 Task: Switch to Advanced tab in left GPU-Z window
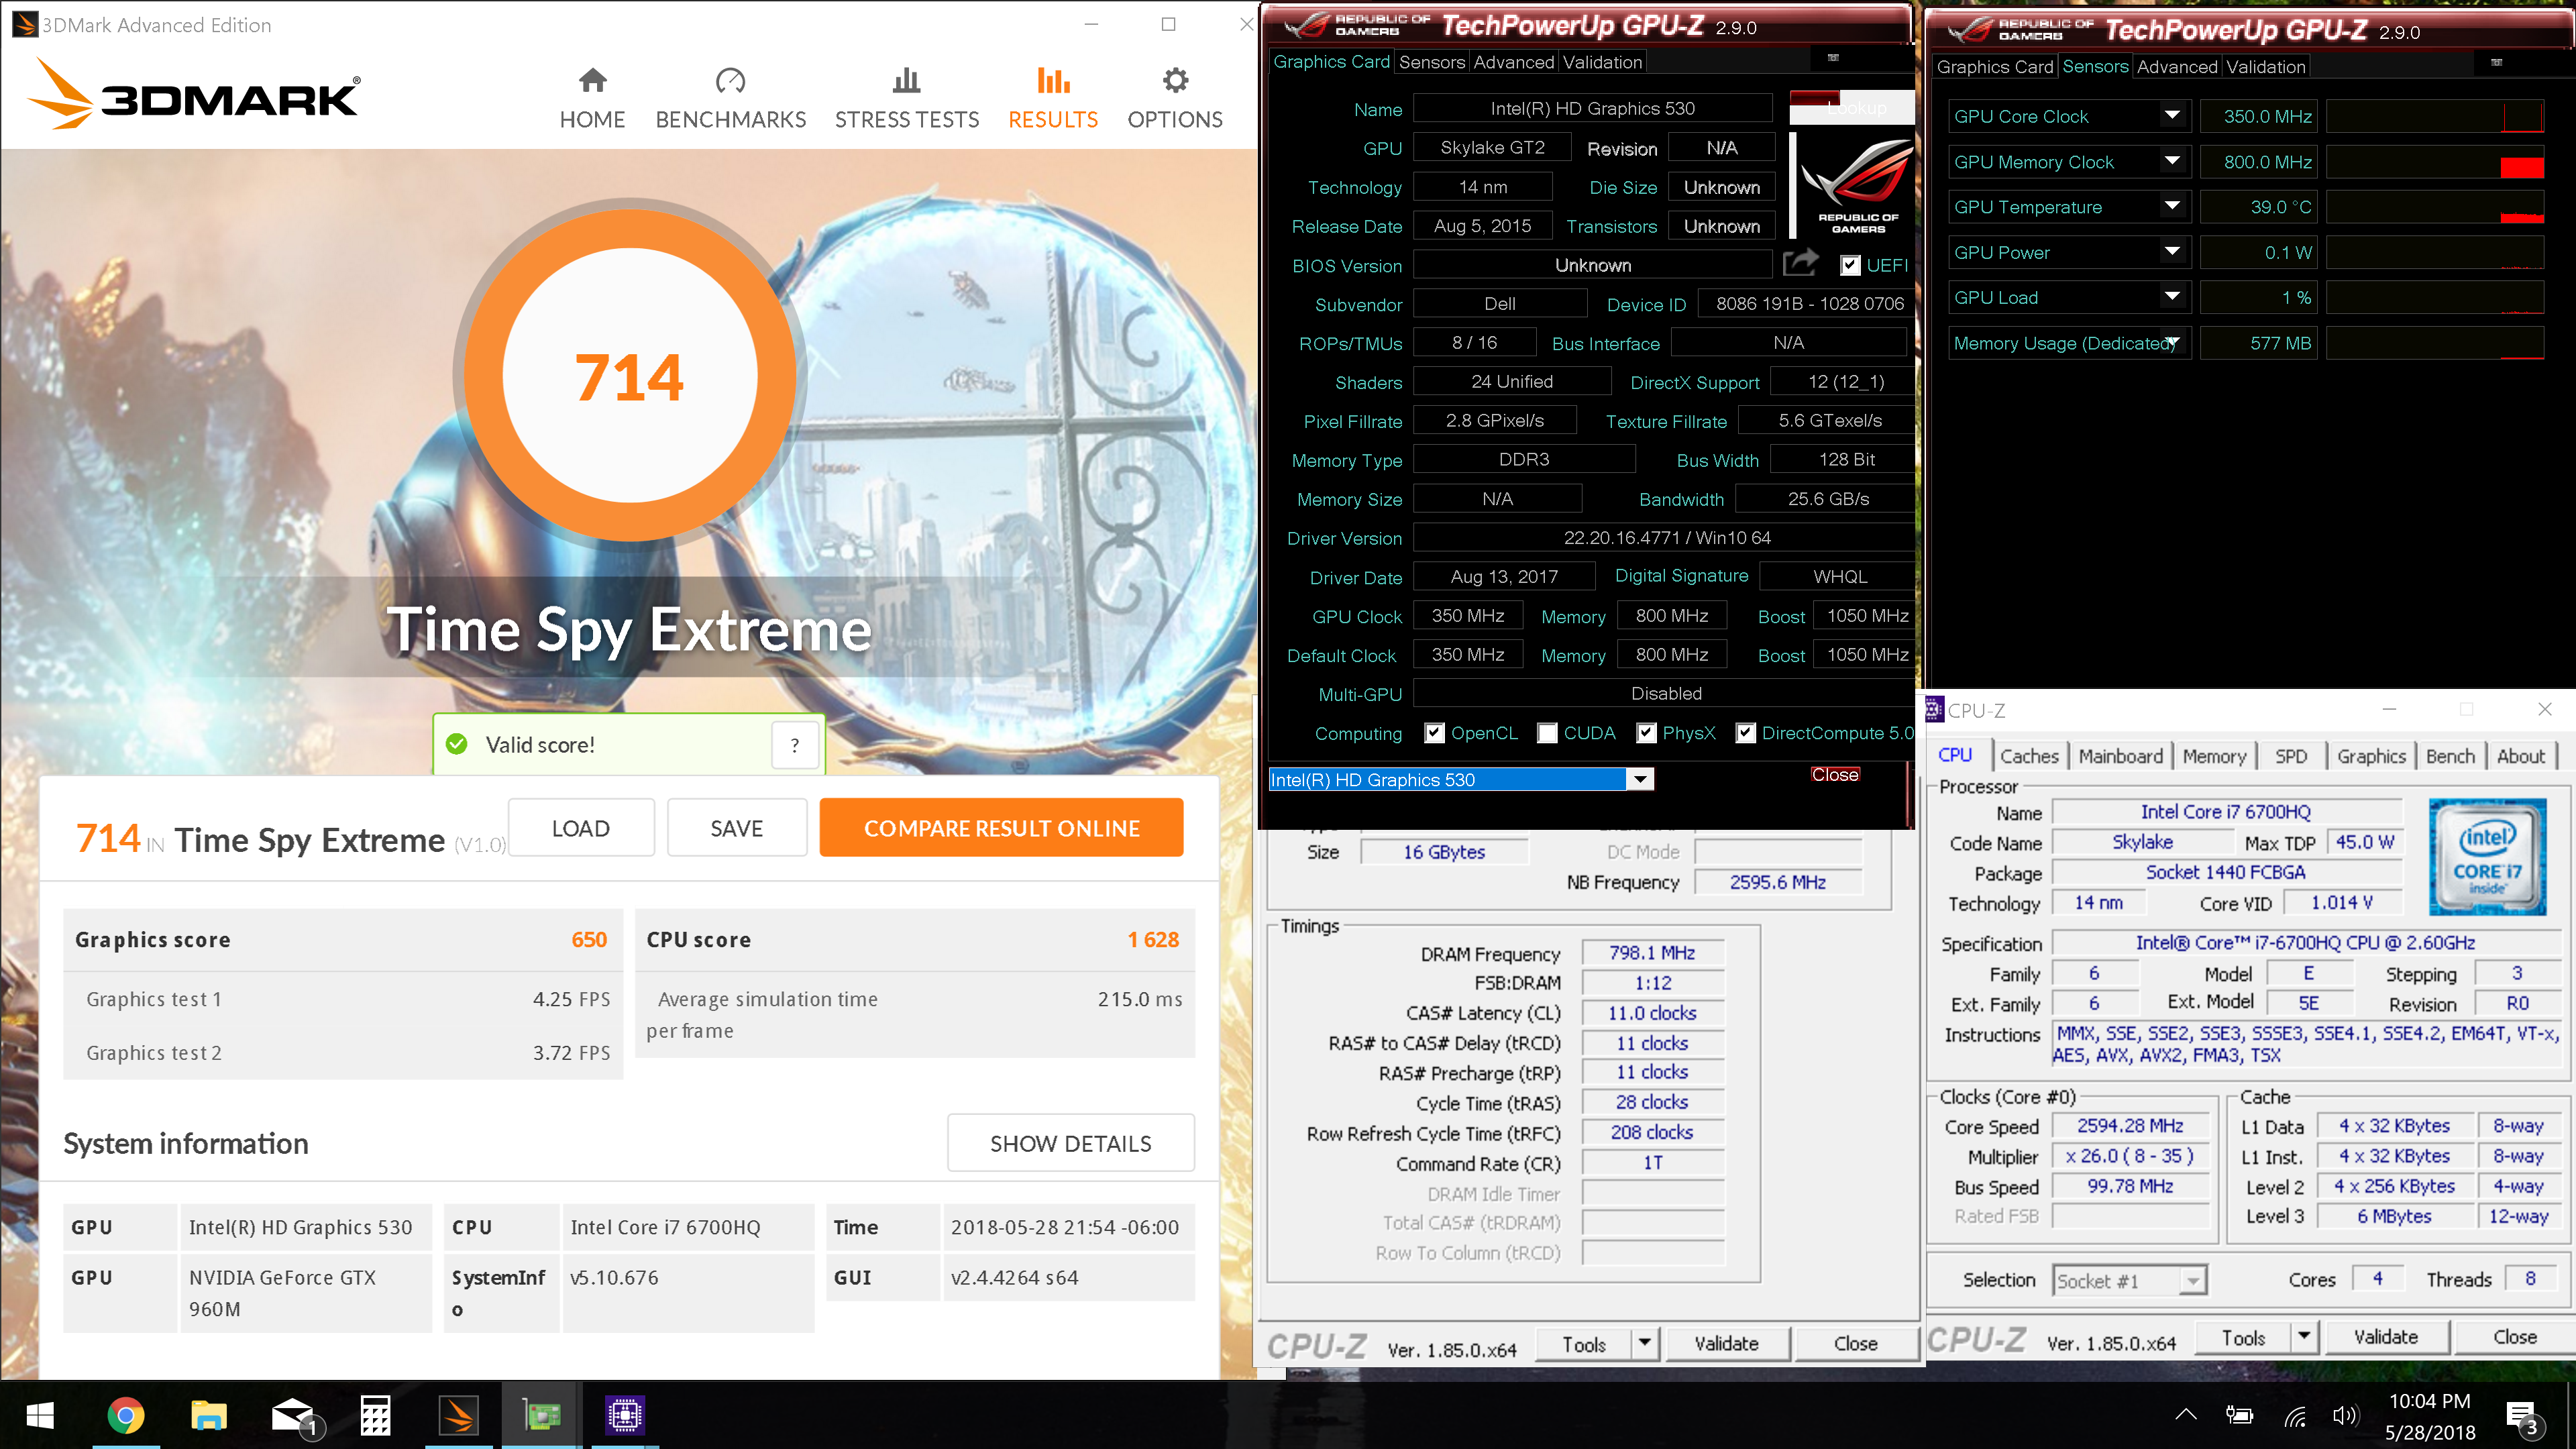pos(1513,62)
